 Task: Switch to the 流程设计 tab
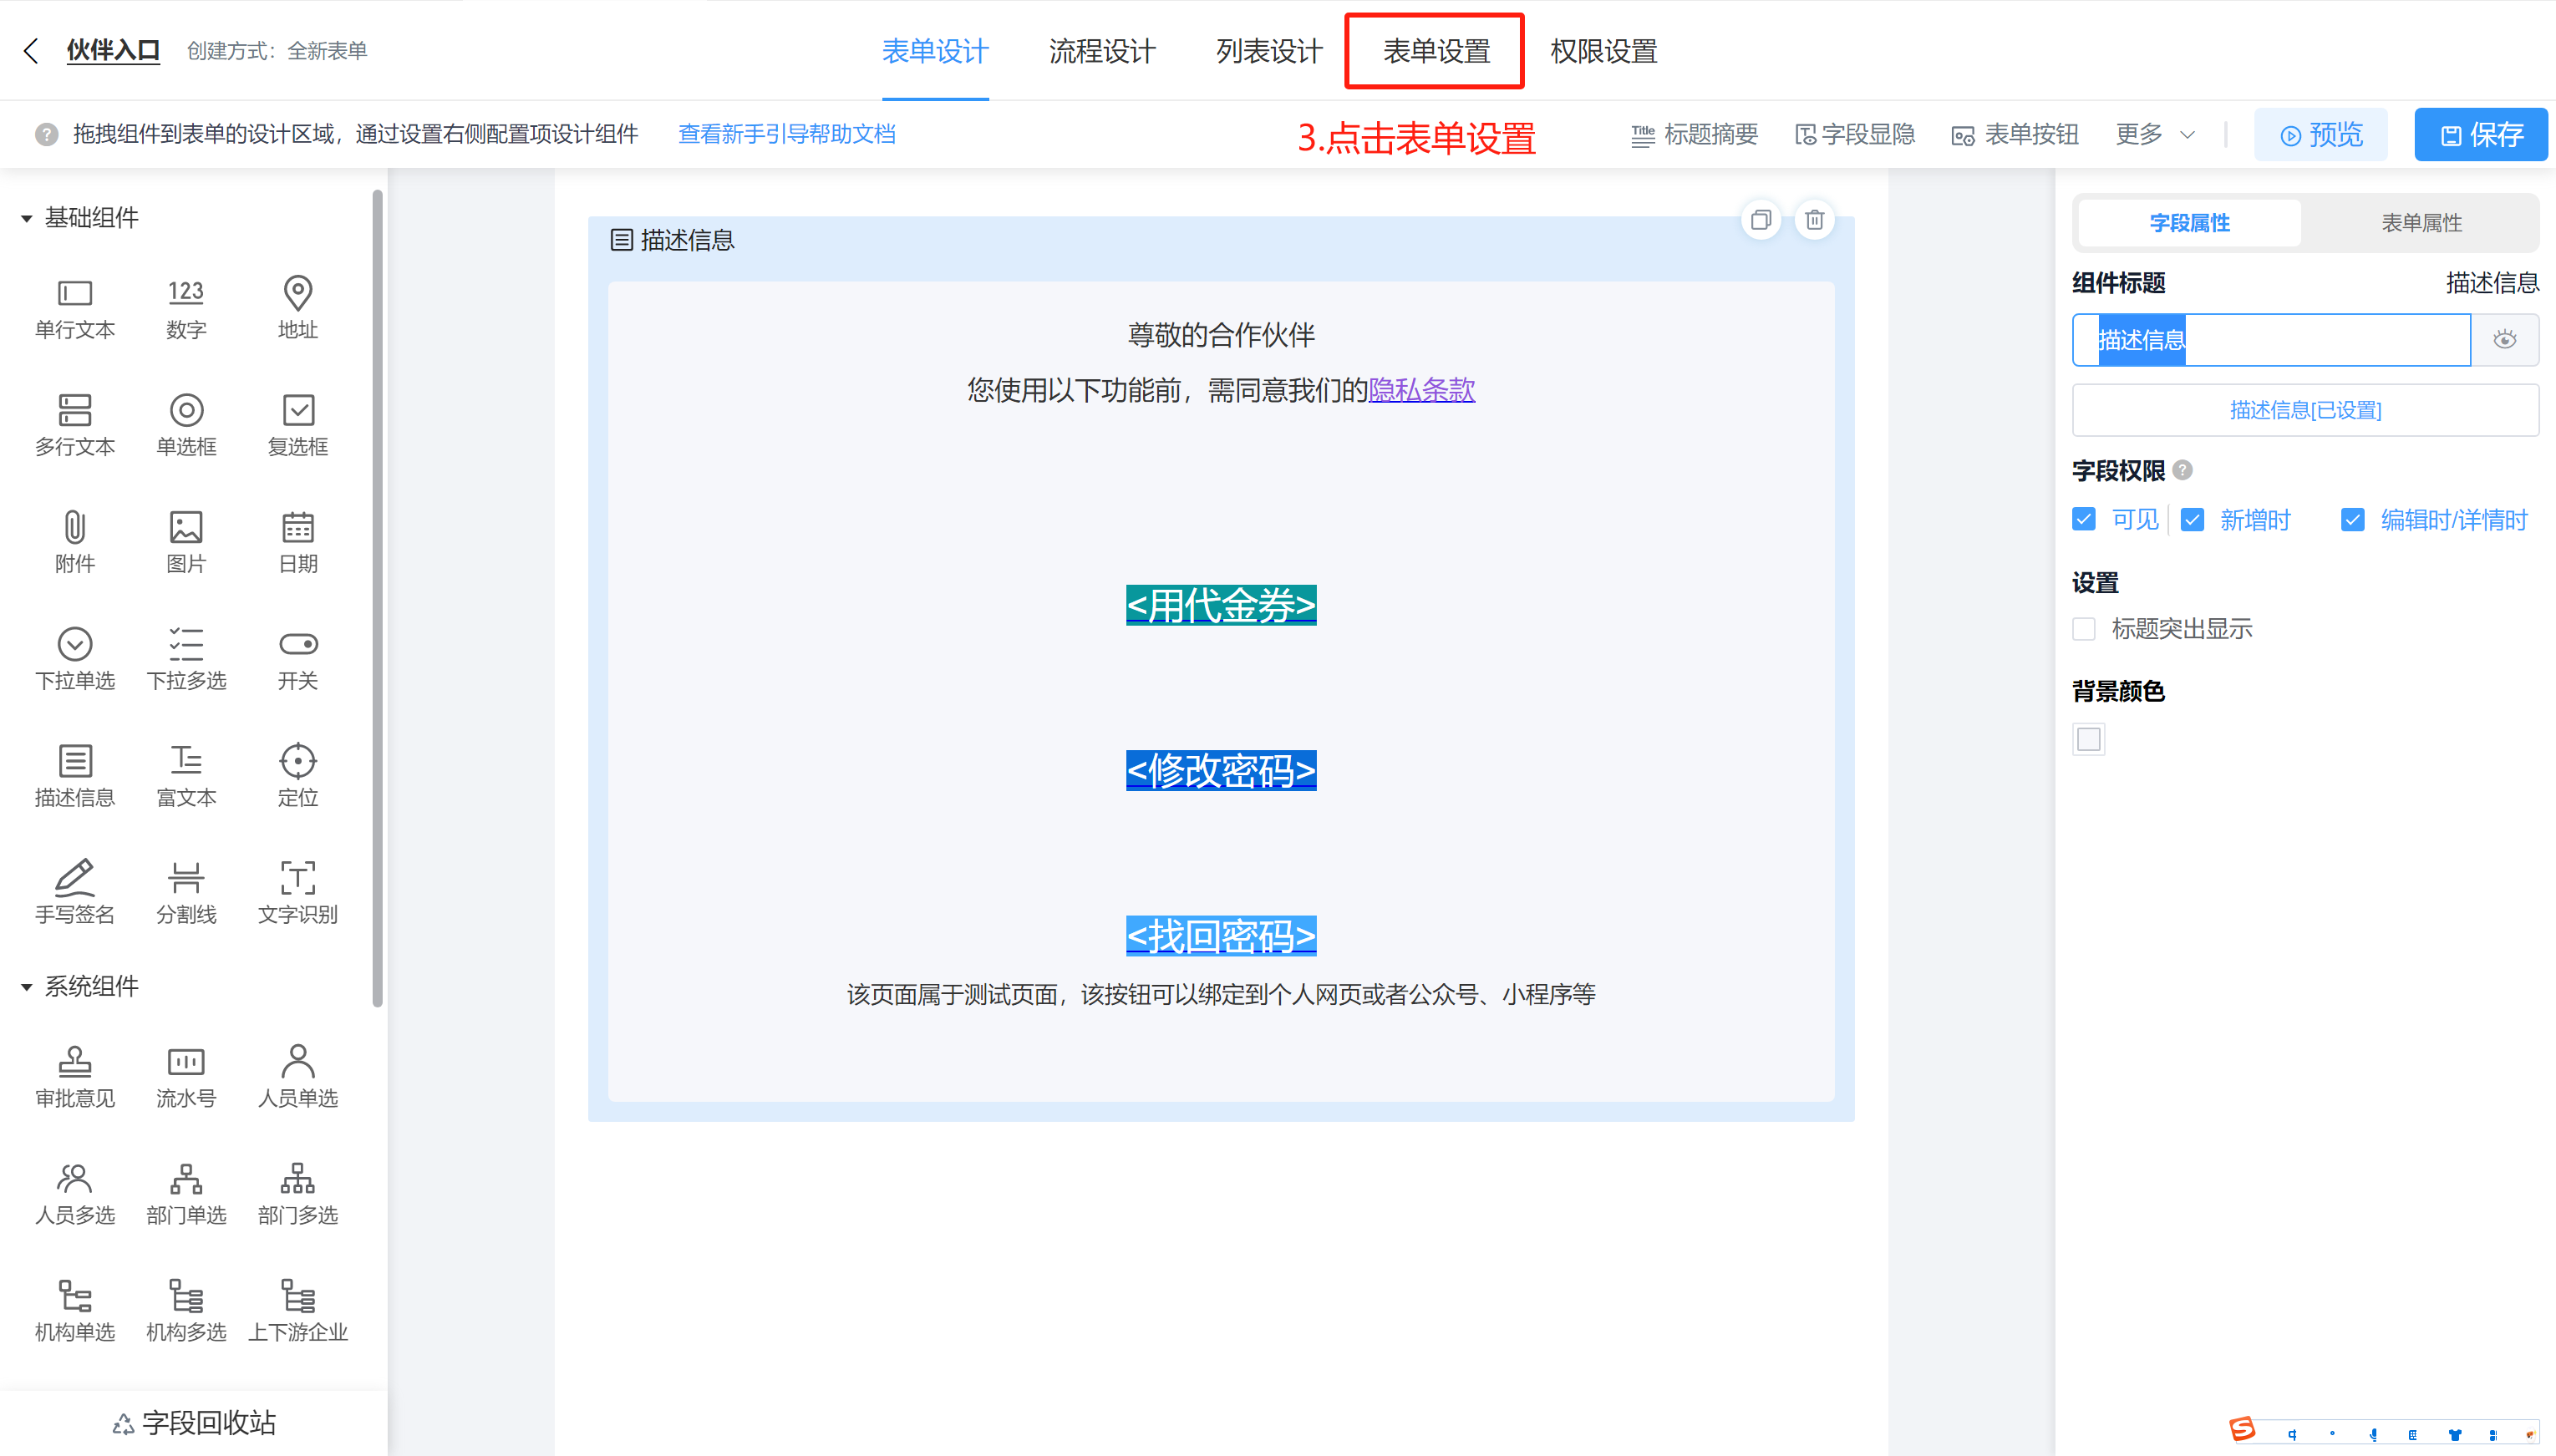[x=1101, y=51]
